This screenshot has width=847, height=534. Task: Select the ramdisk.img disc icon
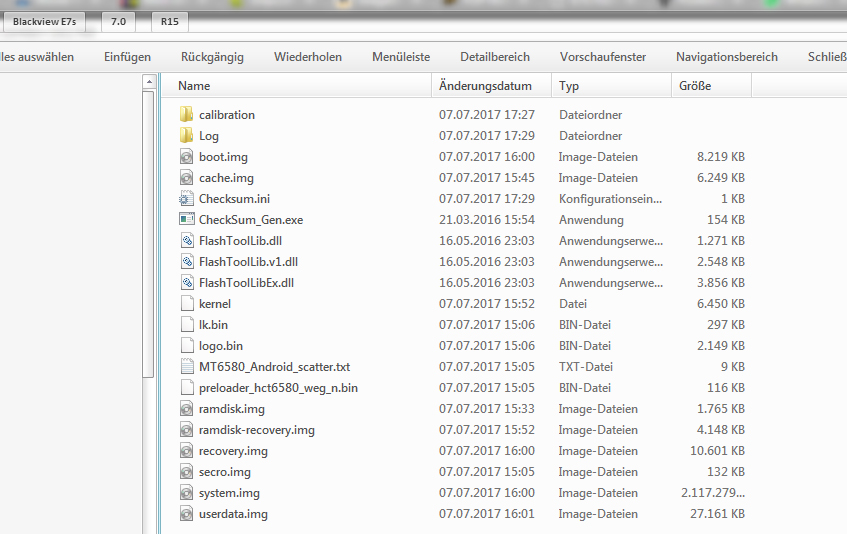pos(186,409)
